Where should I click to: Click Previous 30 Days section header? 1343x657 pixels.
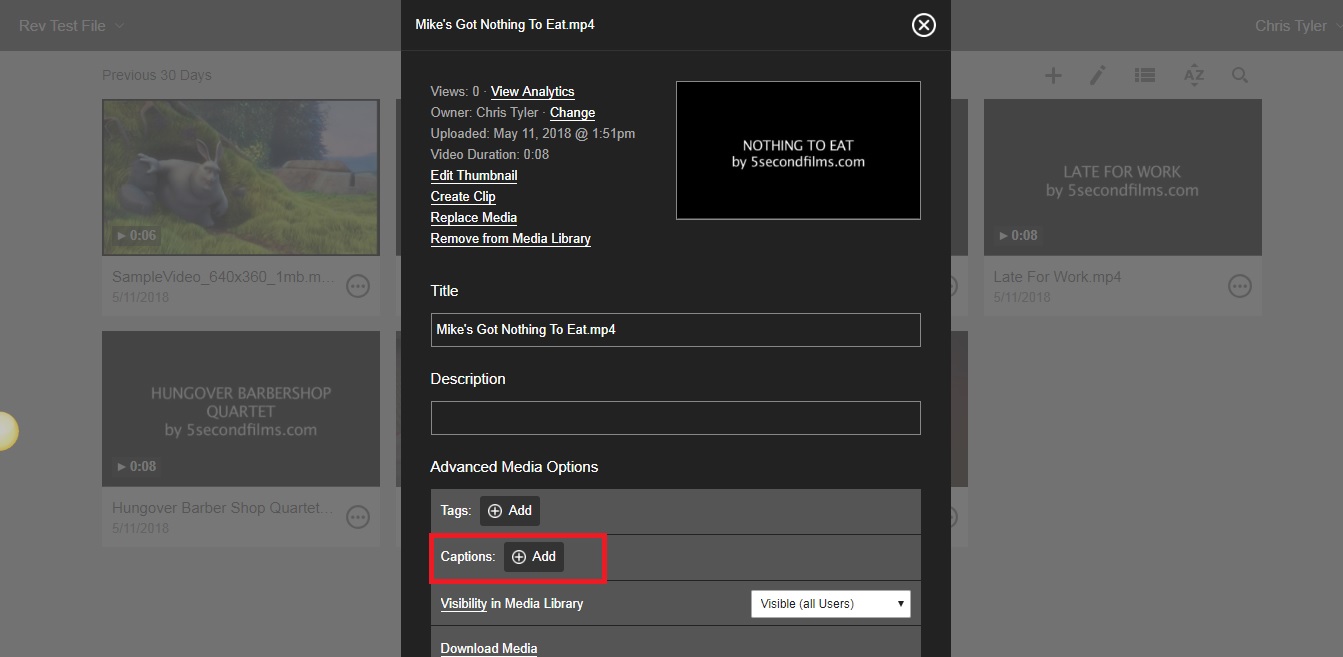(x=157, y=74)
